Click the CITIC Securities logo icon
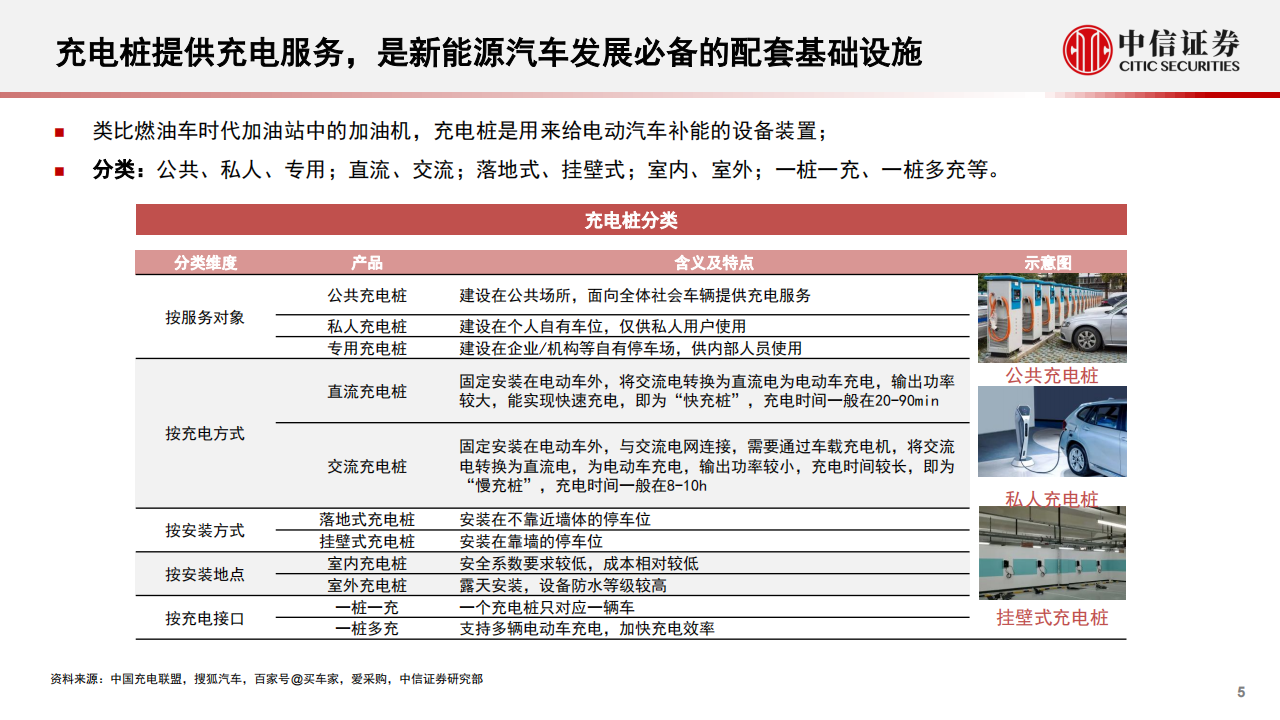Viewport: 1280px width, 720px height. click(1088, 51)
